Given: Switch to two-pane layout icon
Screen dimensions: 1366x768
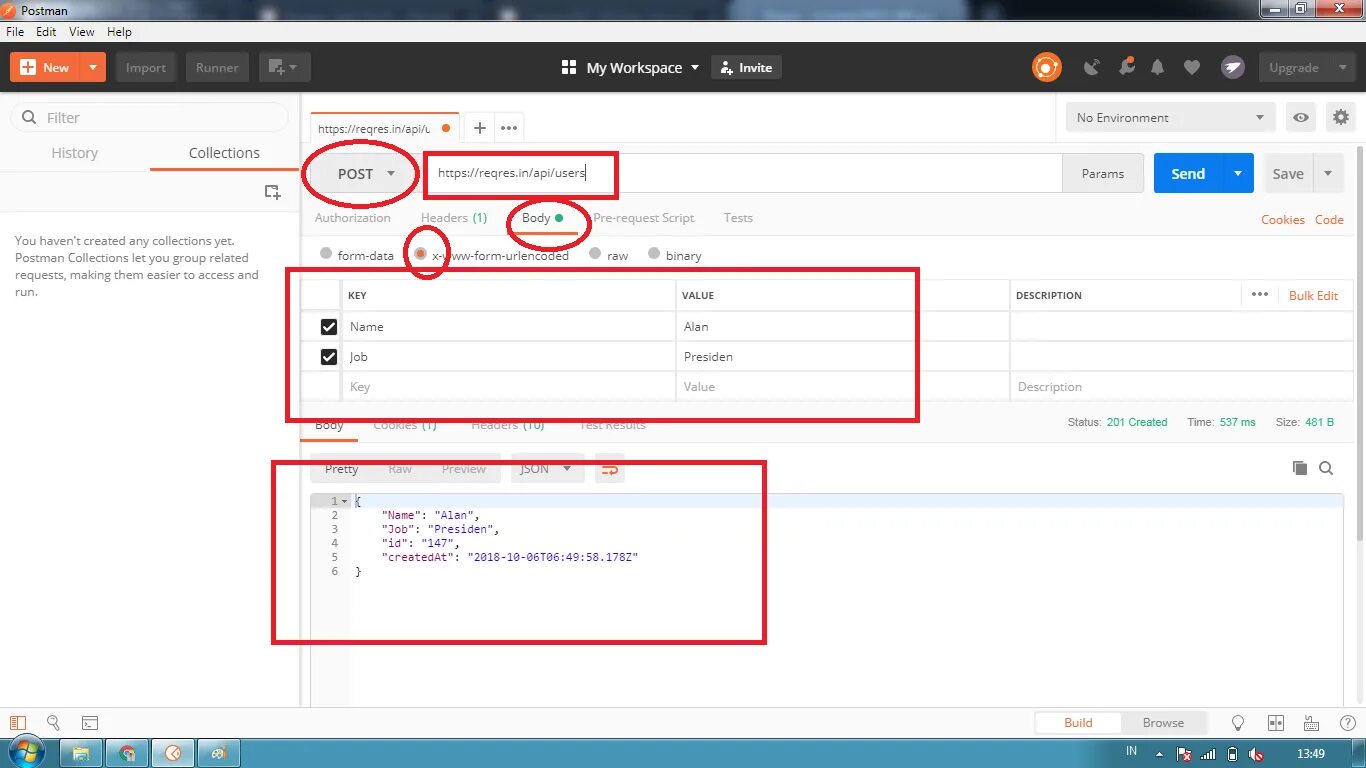Looking at the screenshot, I should point(1275,723).
